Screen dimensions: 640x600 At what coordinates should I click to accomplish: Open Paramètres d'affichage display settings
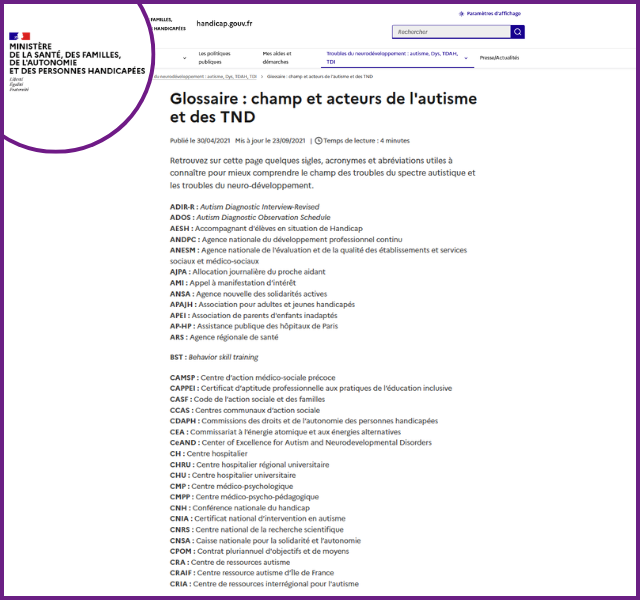pos(490,13)
